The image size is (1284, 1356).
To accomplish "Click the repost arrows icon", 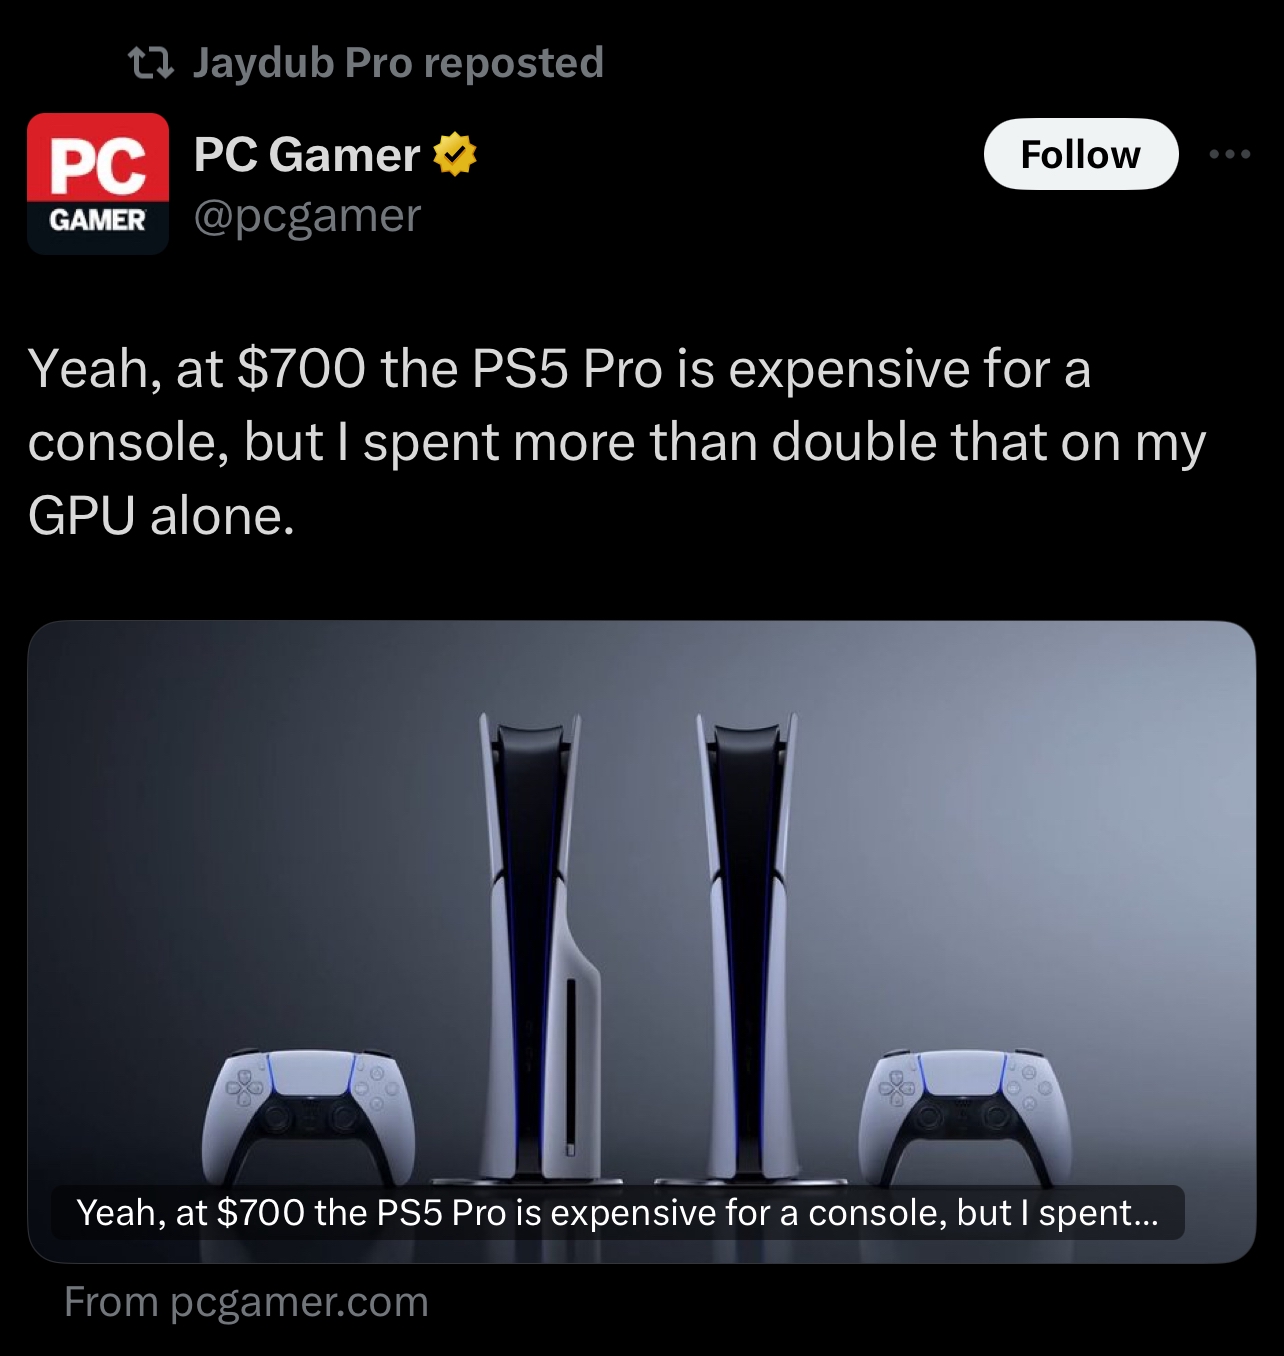I will [152, 64].
